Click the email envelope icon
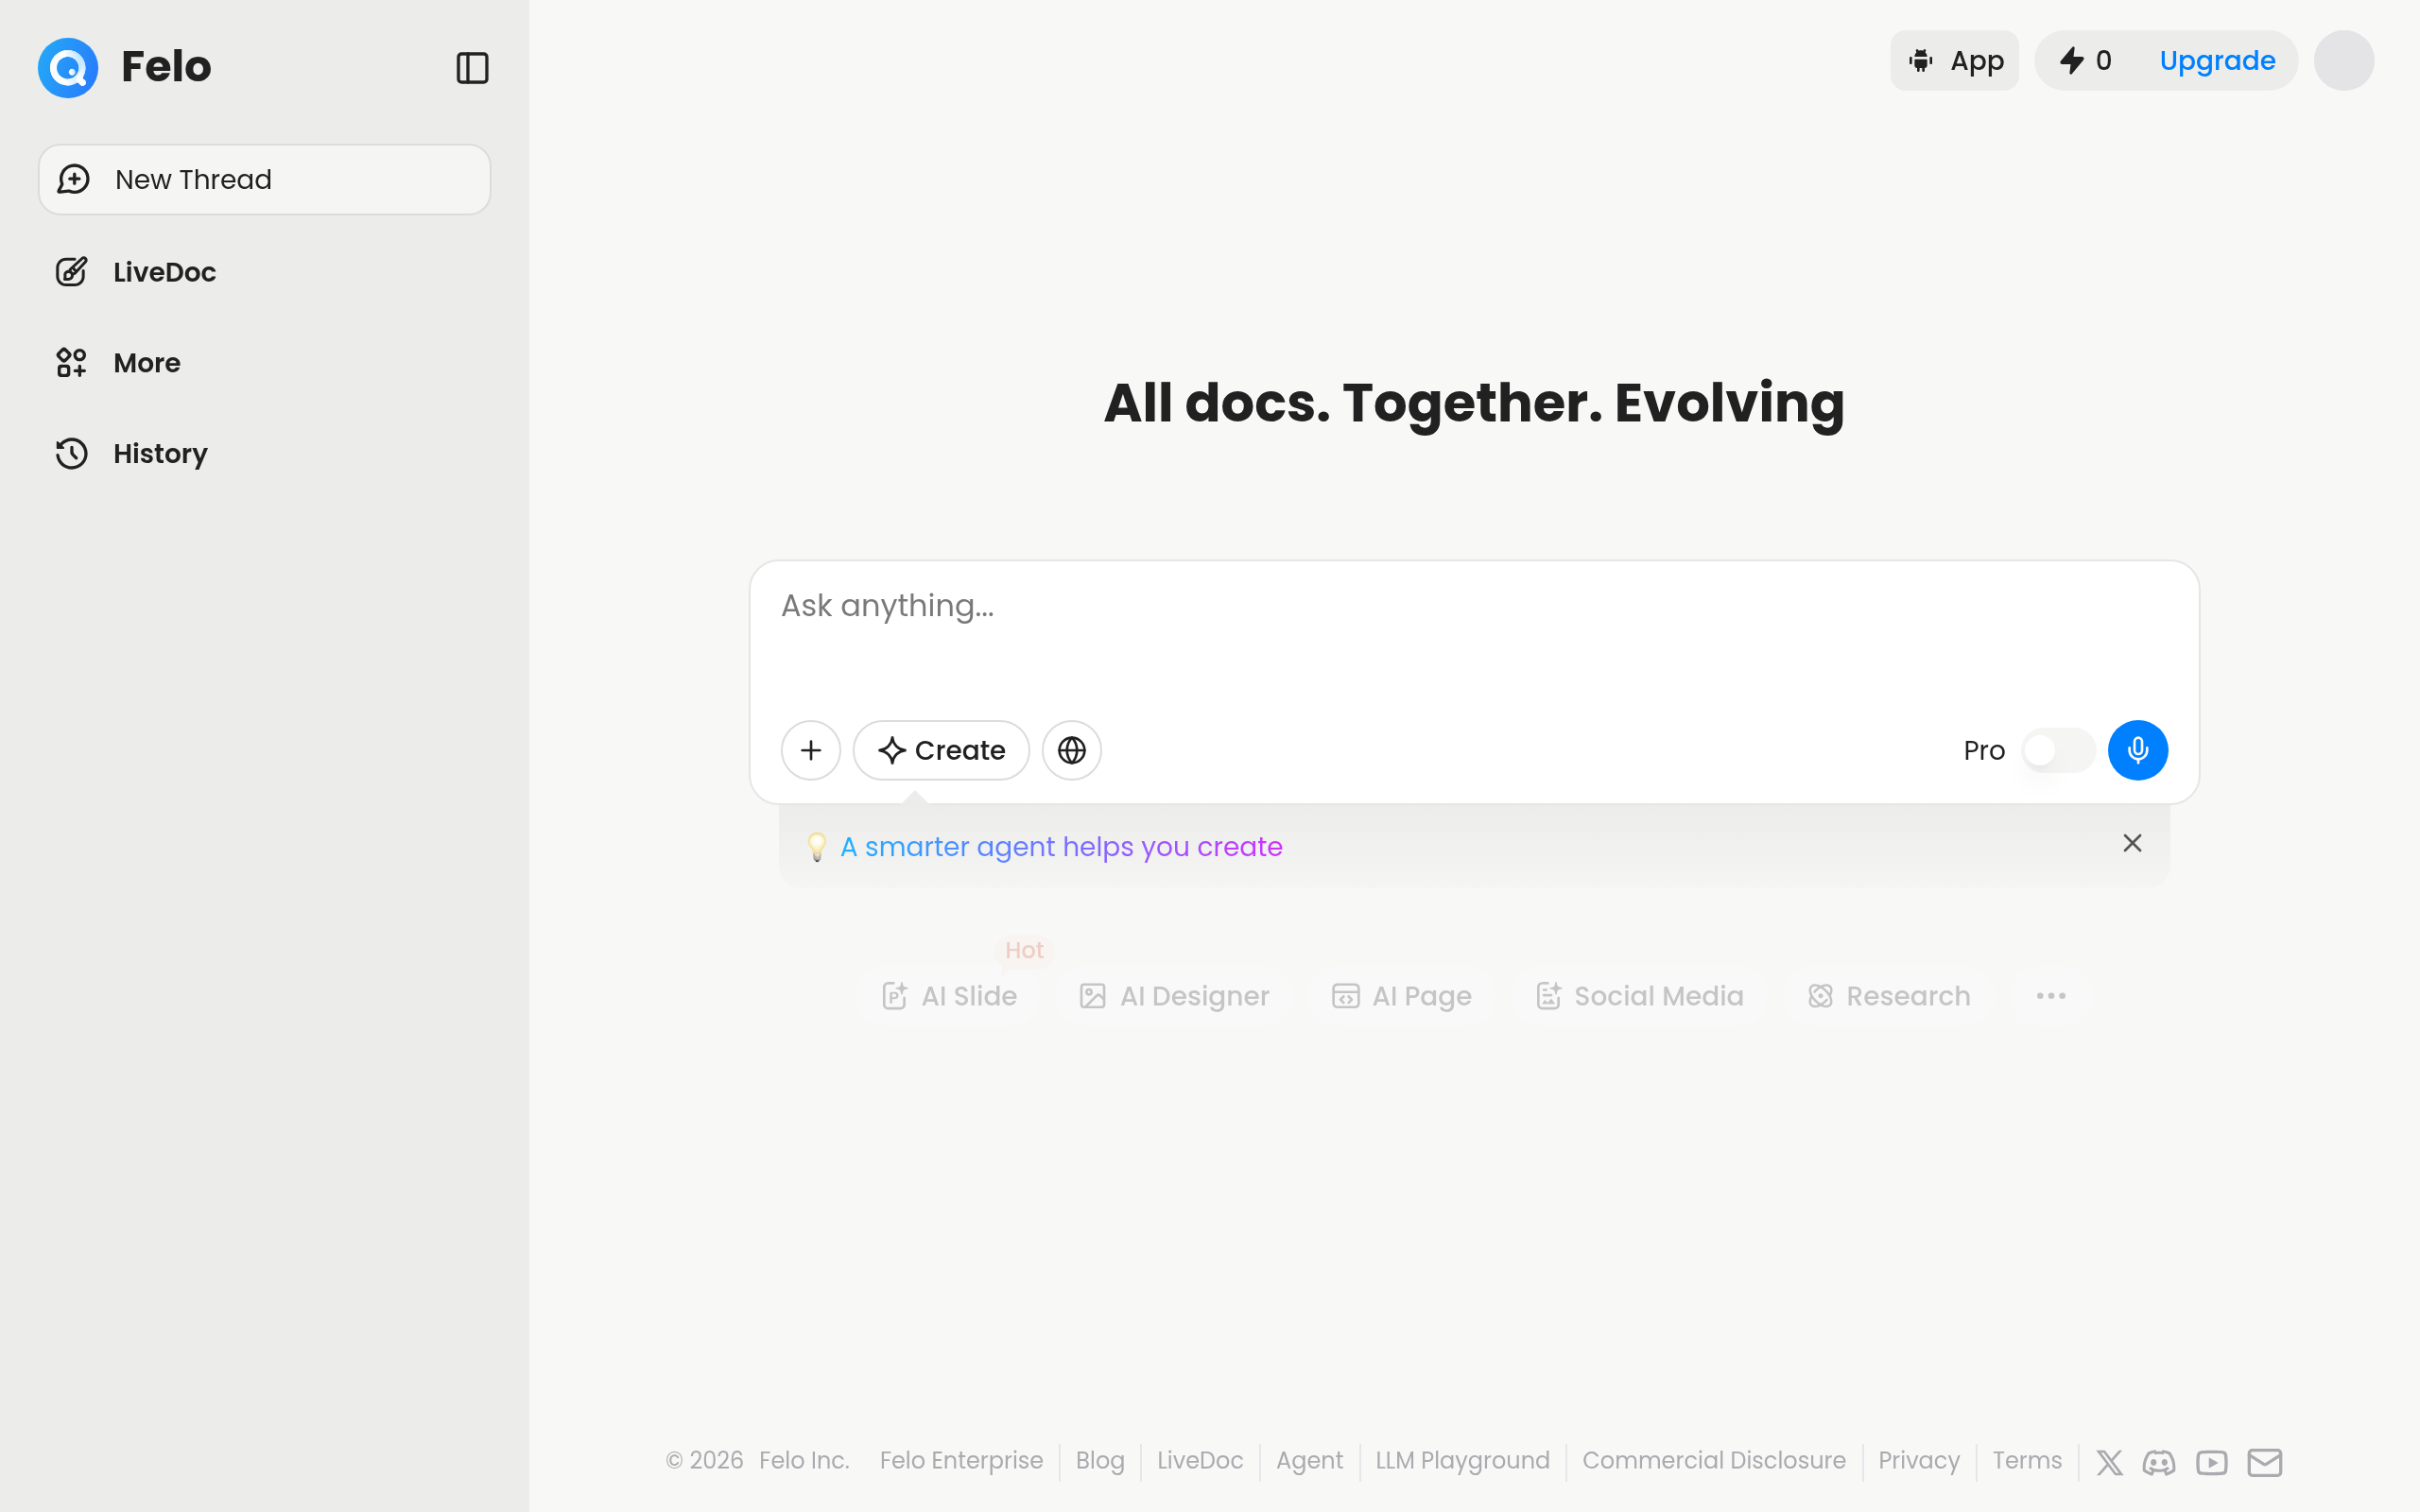This screenshot has width=2420, height=1512. click(2264, 1463)
